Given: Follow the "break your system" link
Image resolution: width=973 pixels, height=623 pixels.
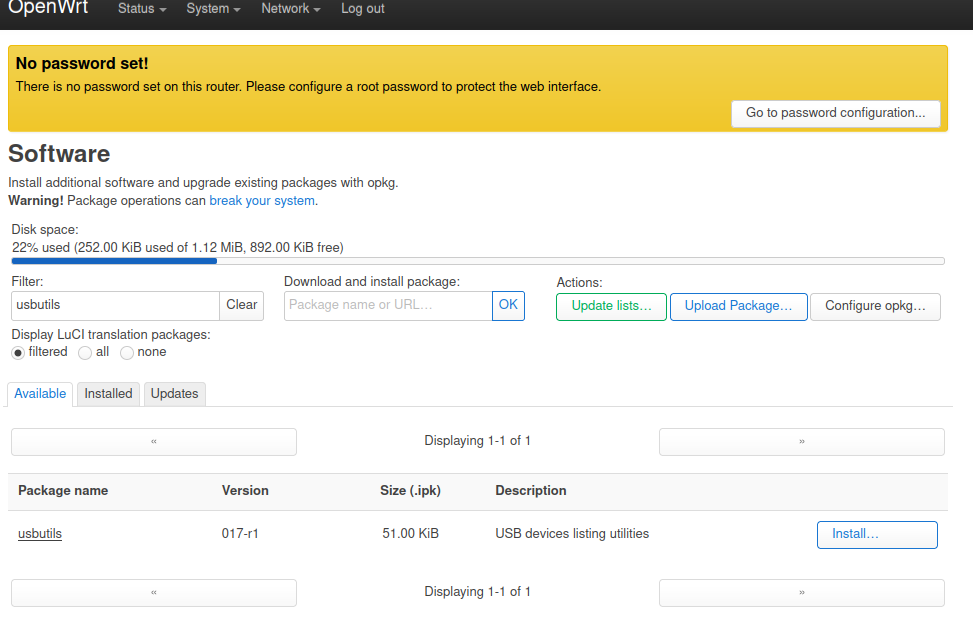Looking at the screenshot, I should [x=262, y=200].
